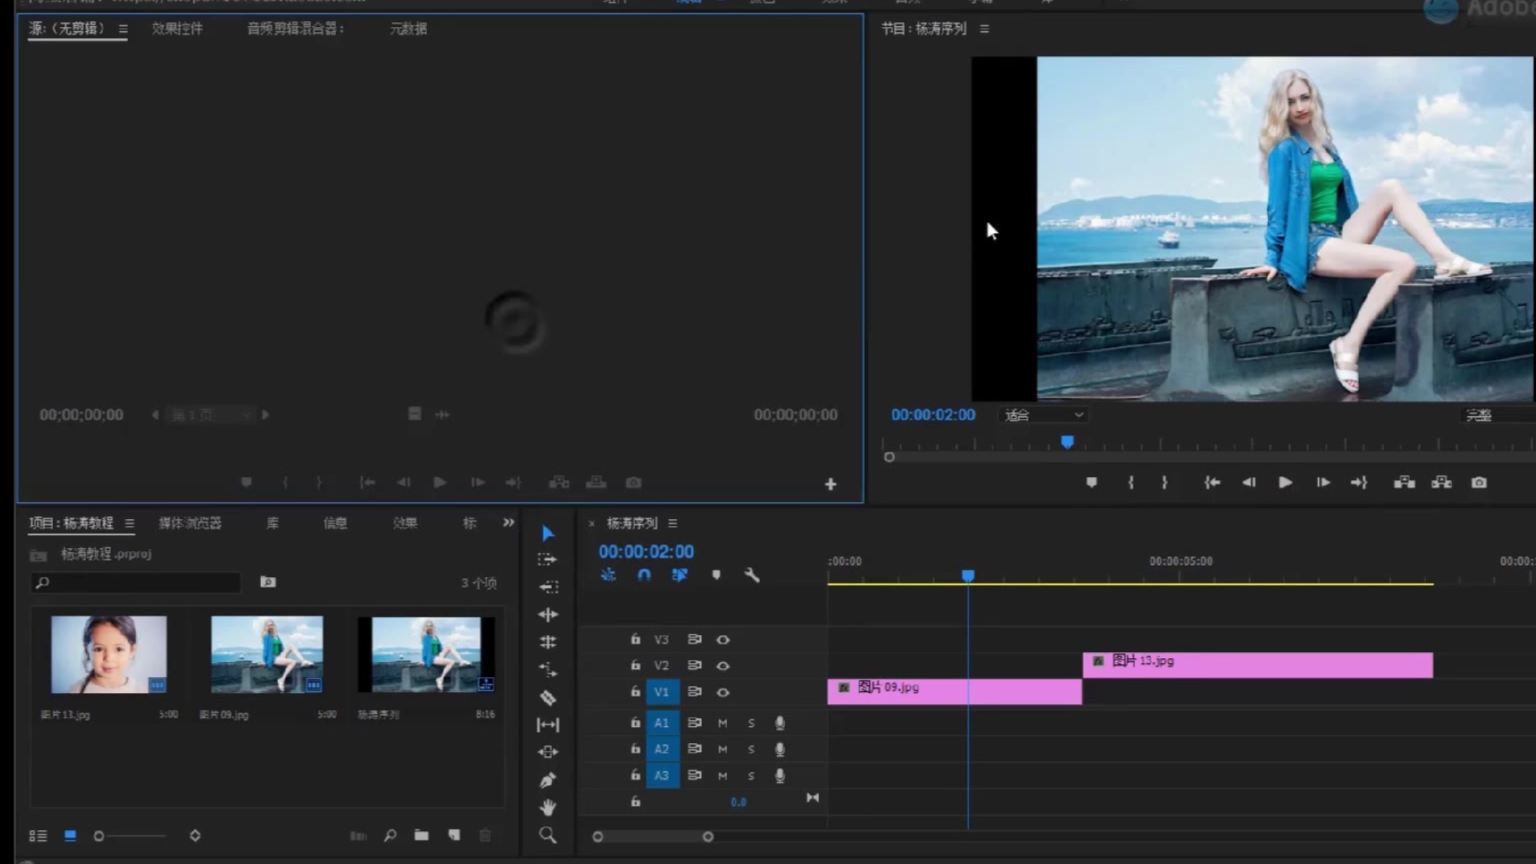Open the 媒体浏览器 tab
The height and width of the screenshot is (864, 1536).
click(190, 523)
